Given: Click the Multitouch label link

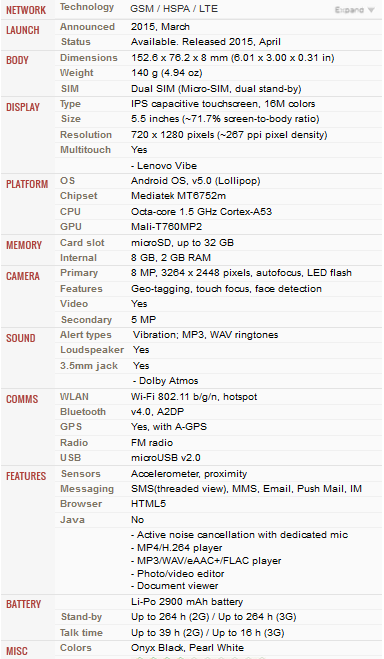Looking at the screenshot, I should coord(85,150).
